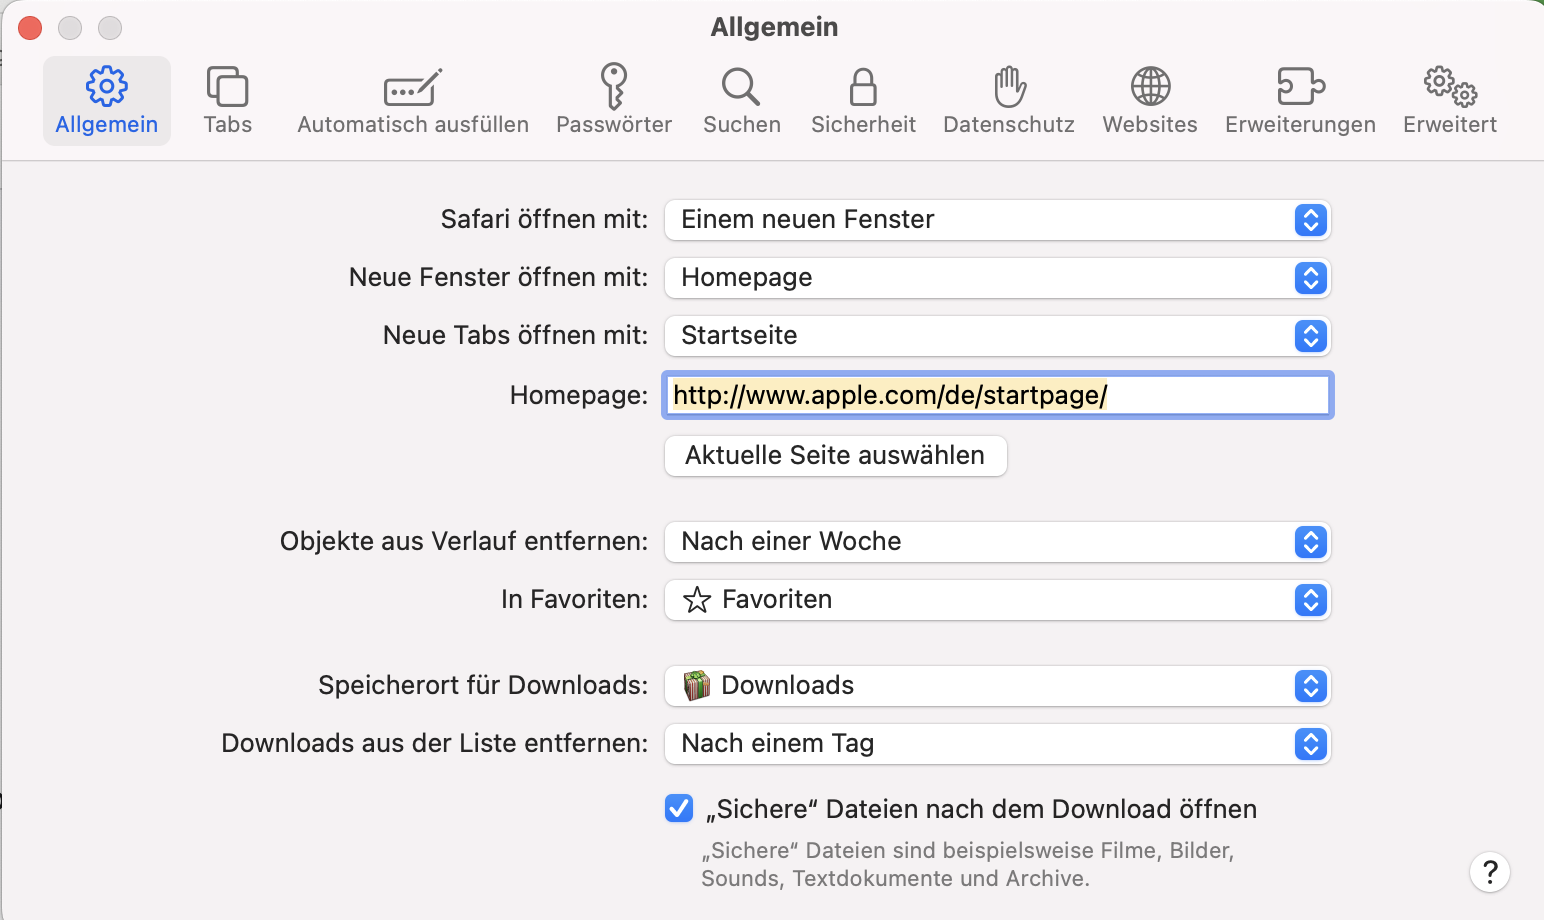The image size is (1544, 920).
Task: Open Sicherheit lock settings
Action: click(x=863, y=101)
